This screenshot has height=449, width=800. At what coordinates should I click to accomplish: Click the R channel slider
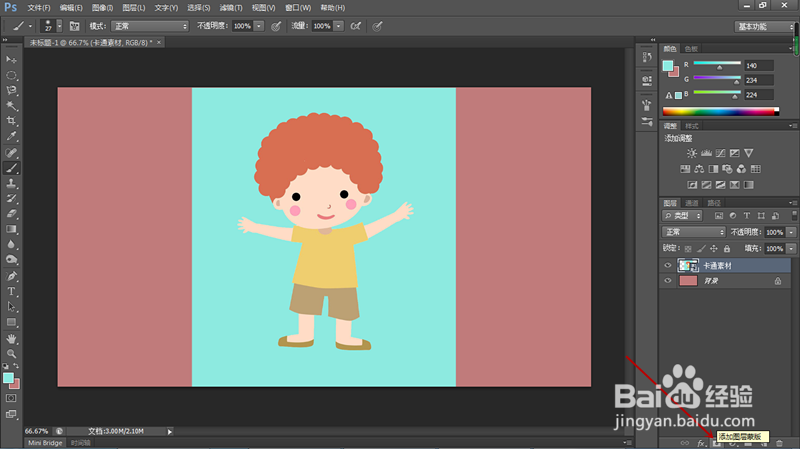717,64
